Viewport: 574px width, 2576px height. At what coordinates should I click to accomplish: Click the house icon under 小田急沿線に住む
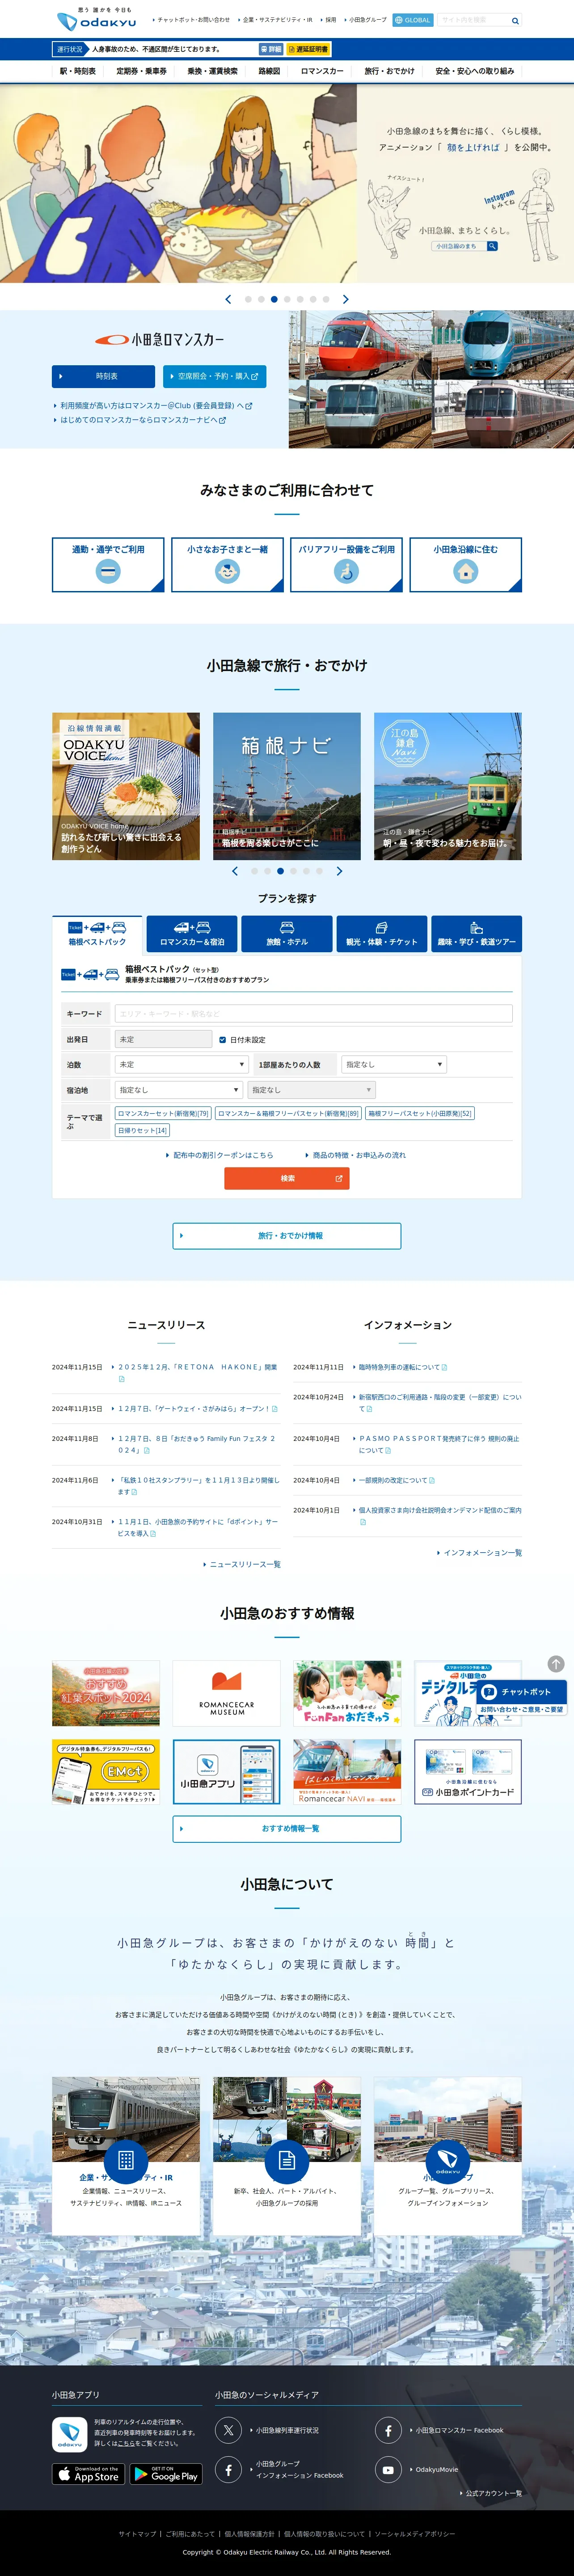(465, 571)
